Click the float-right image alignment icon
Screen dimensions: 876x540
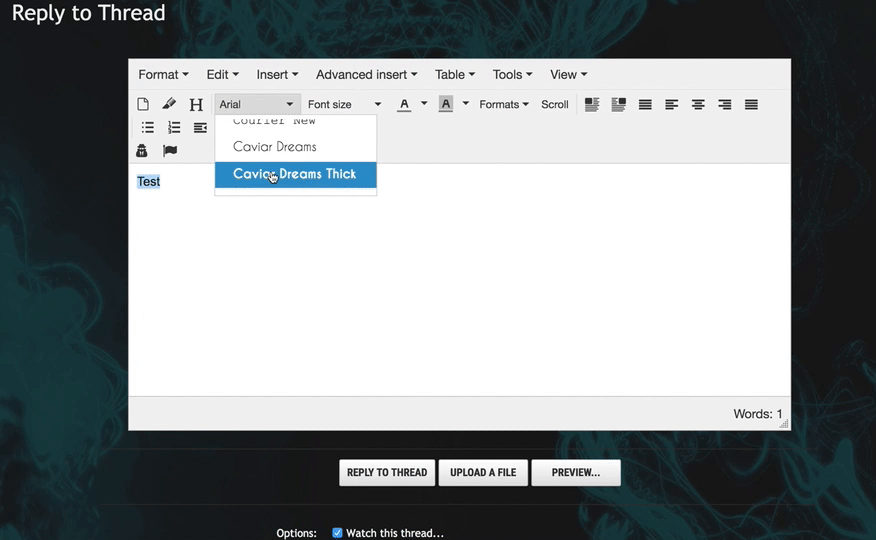(618, 104)
